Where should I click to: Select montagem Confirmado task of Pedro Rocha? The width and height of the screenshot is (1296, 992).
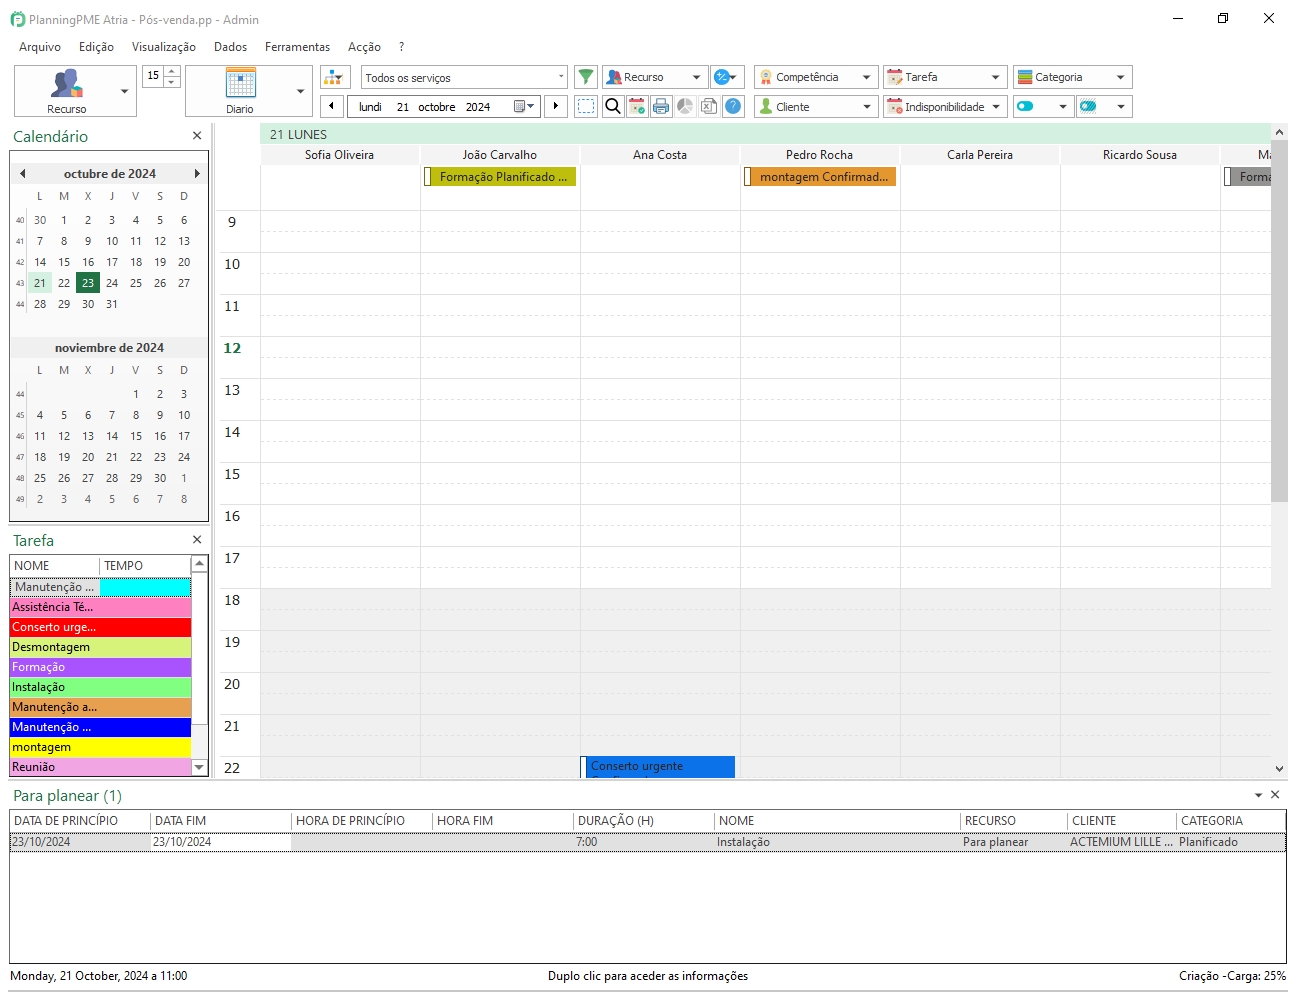point(820,177)
